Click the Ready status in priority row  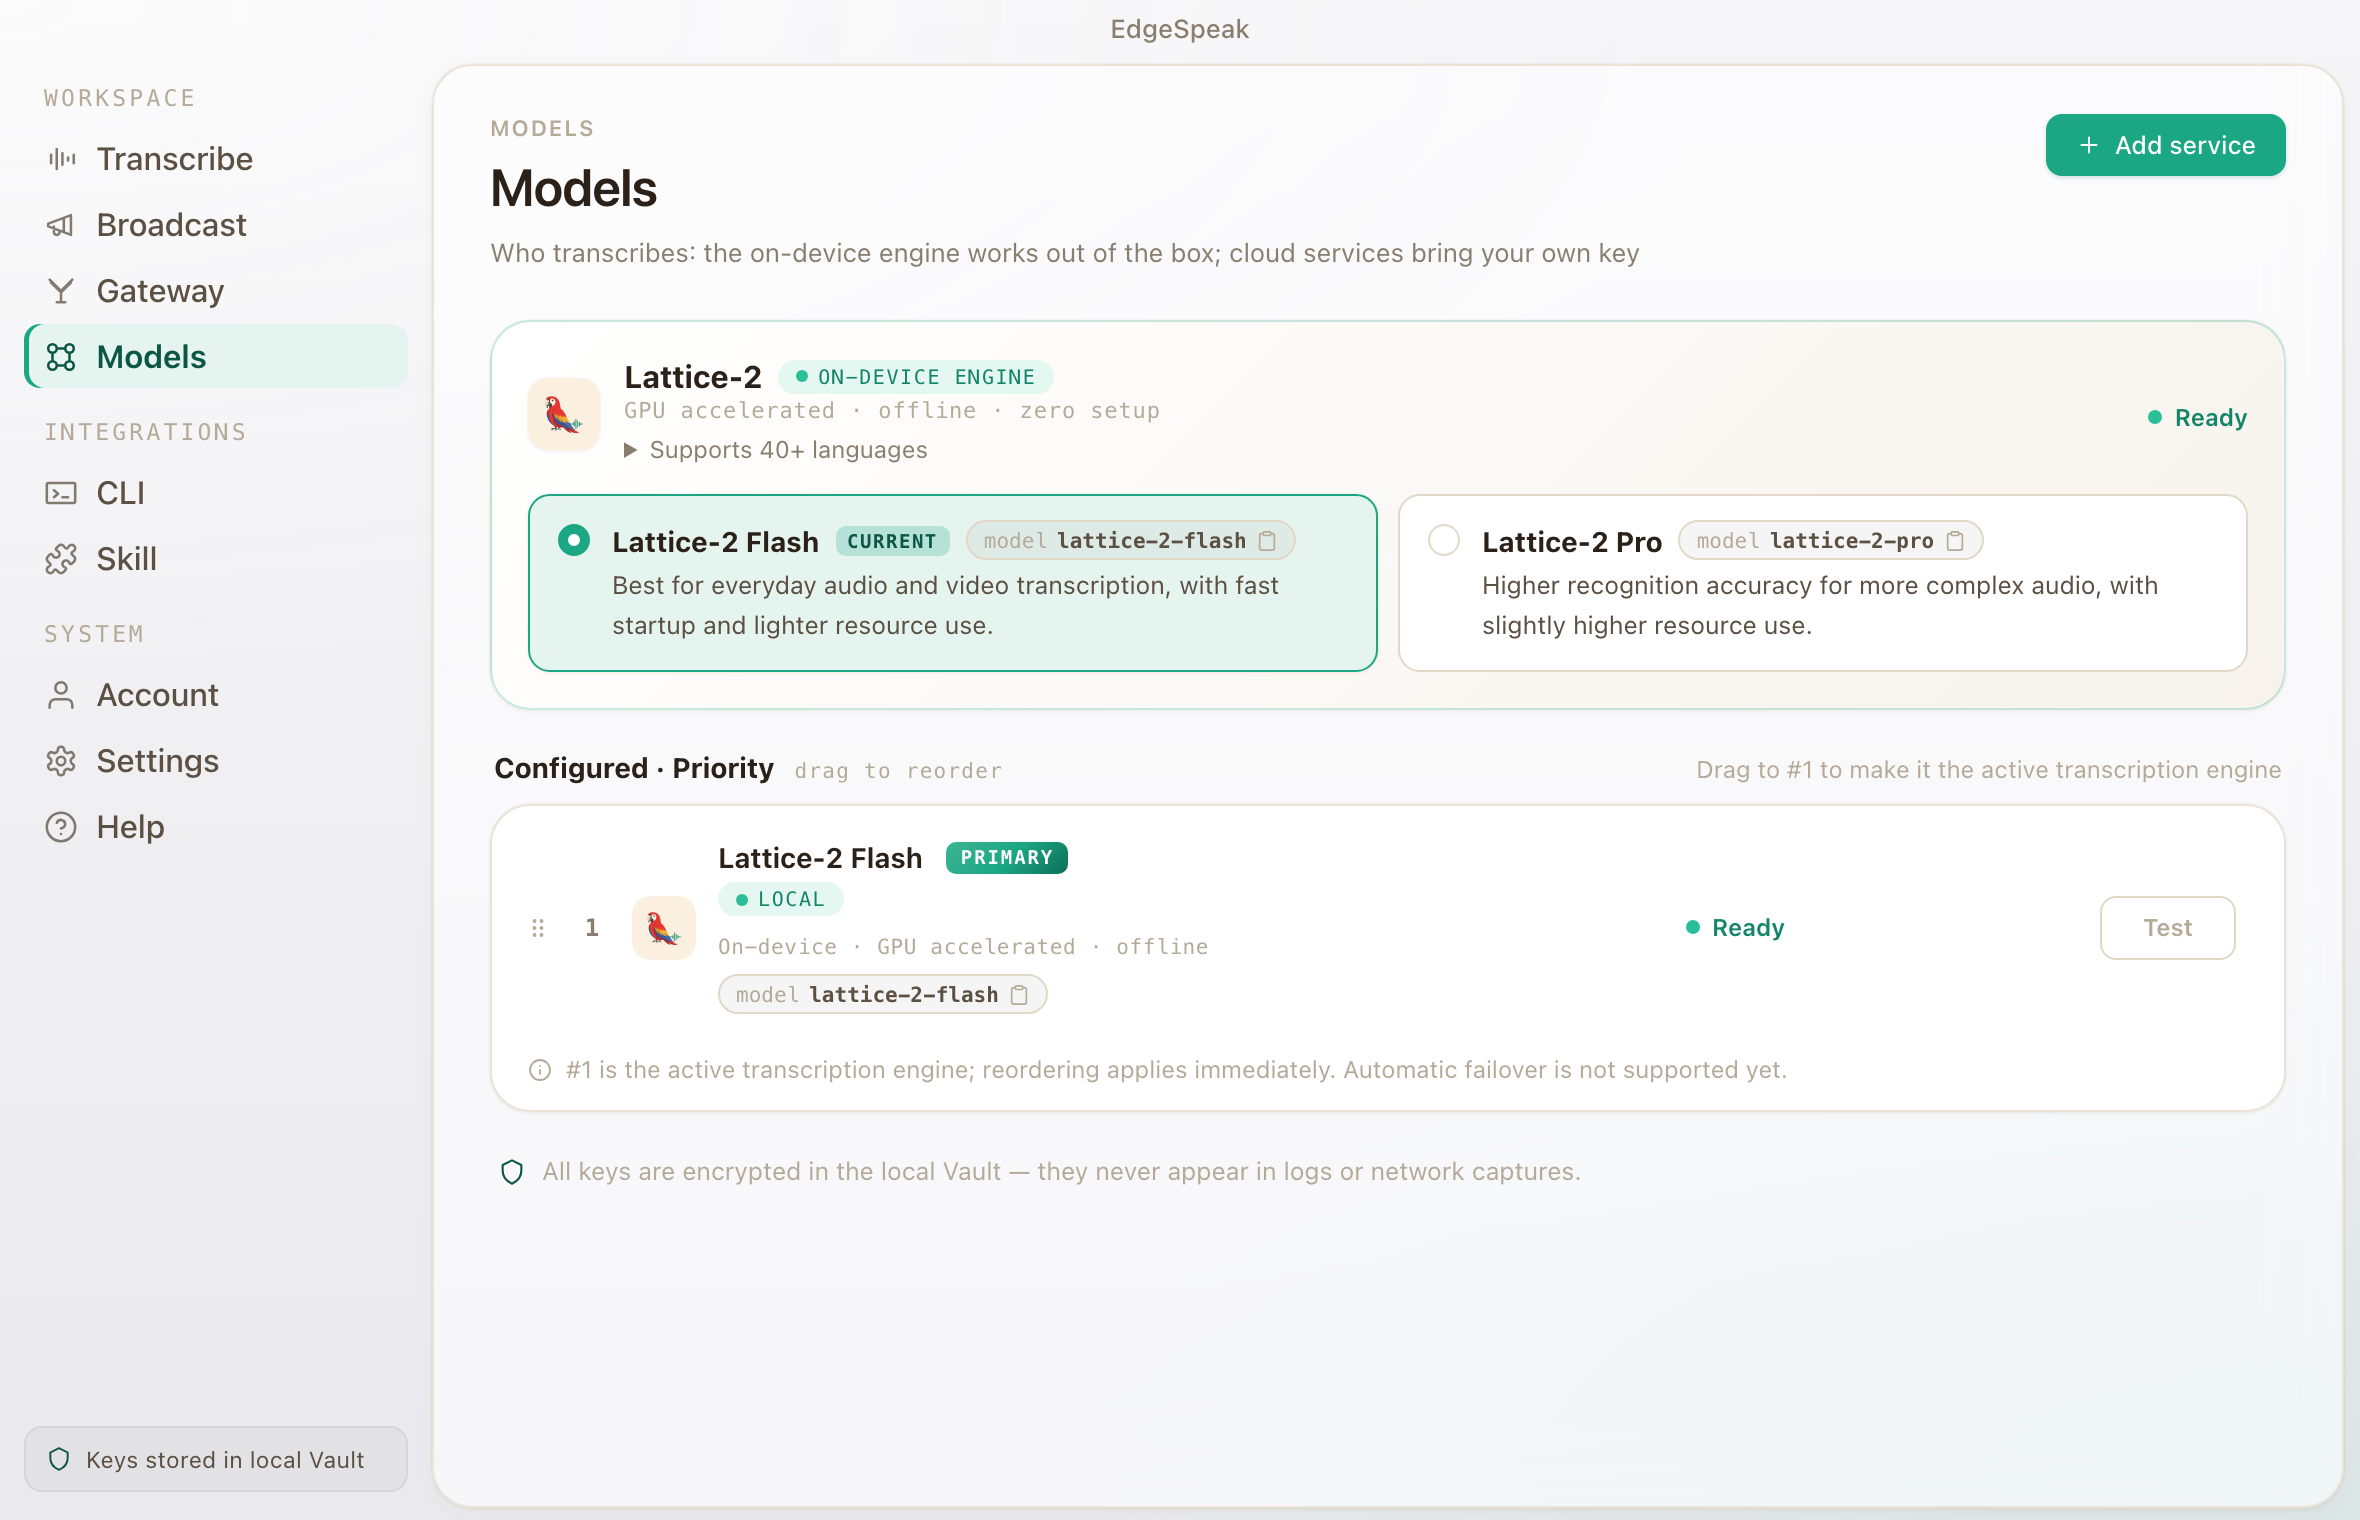pyautogui.click(x=1735, y=928)
